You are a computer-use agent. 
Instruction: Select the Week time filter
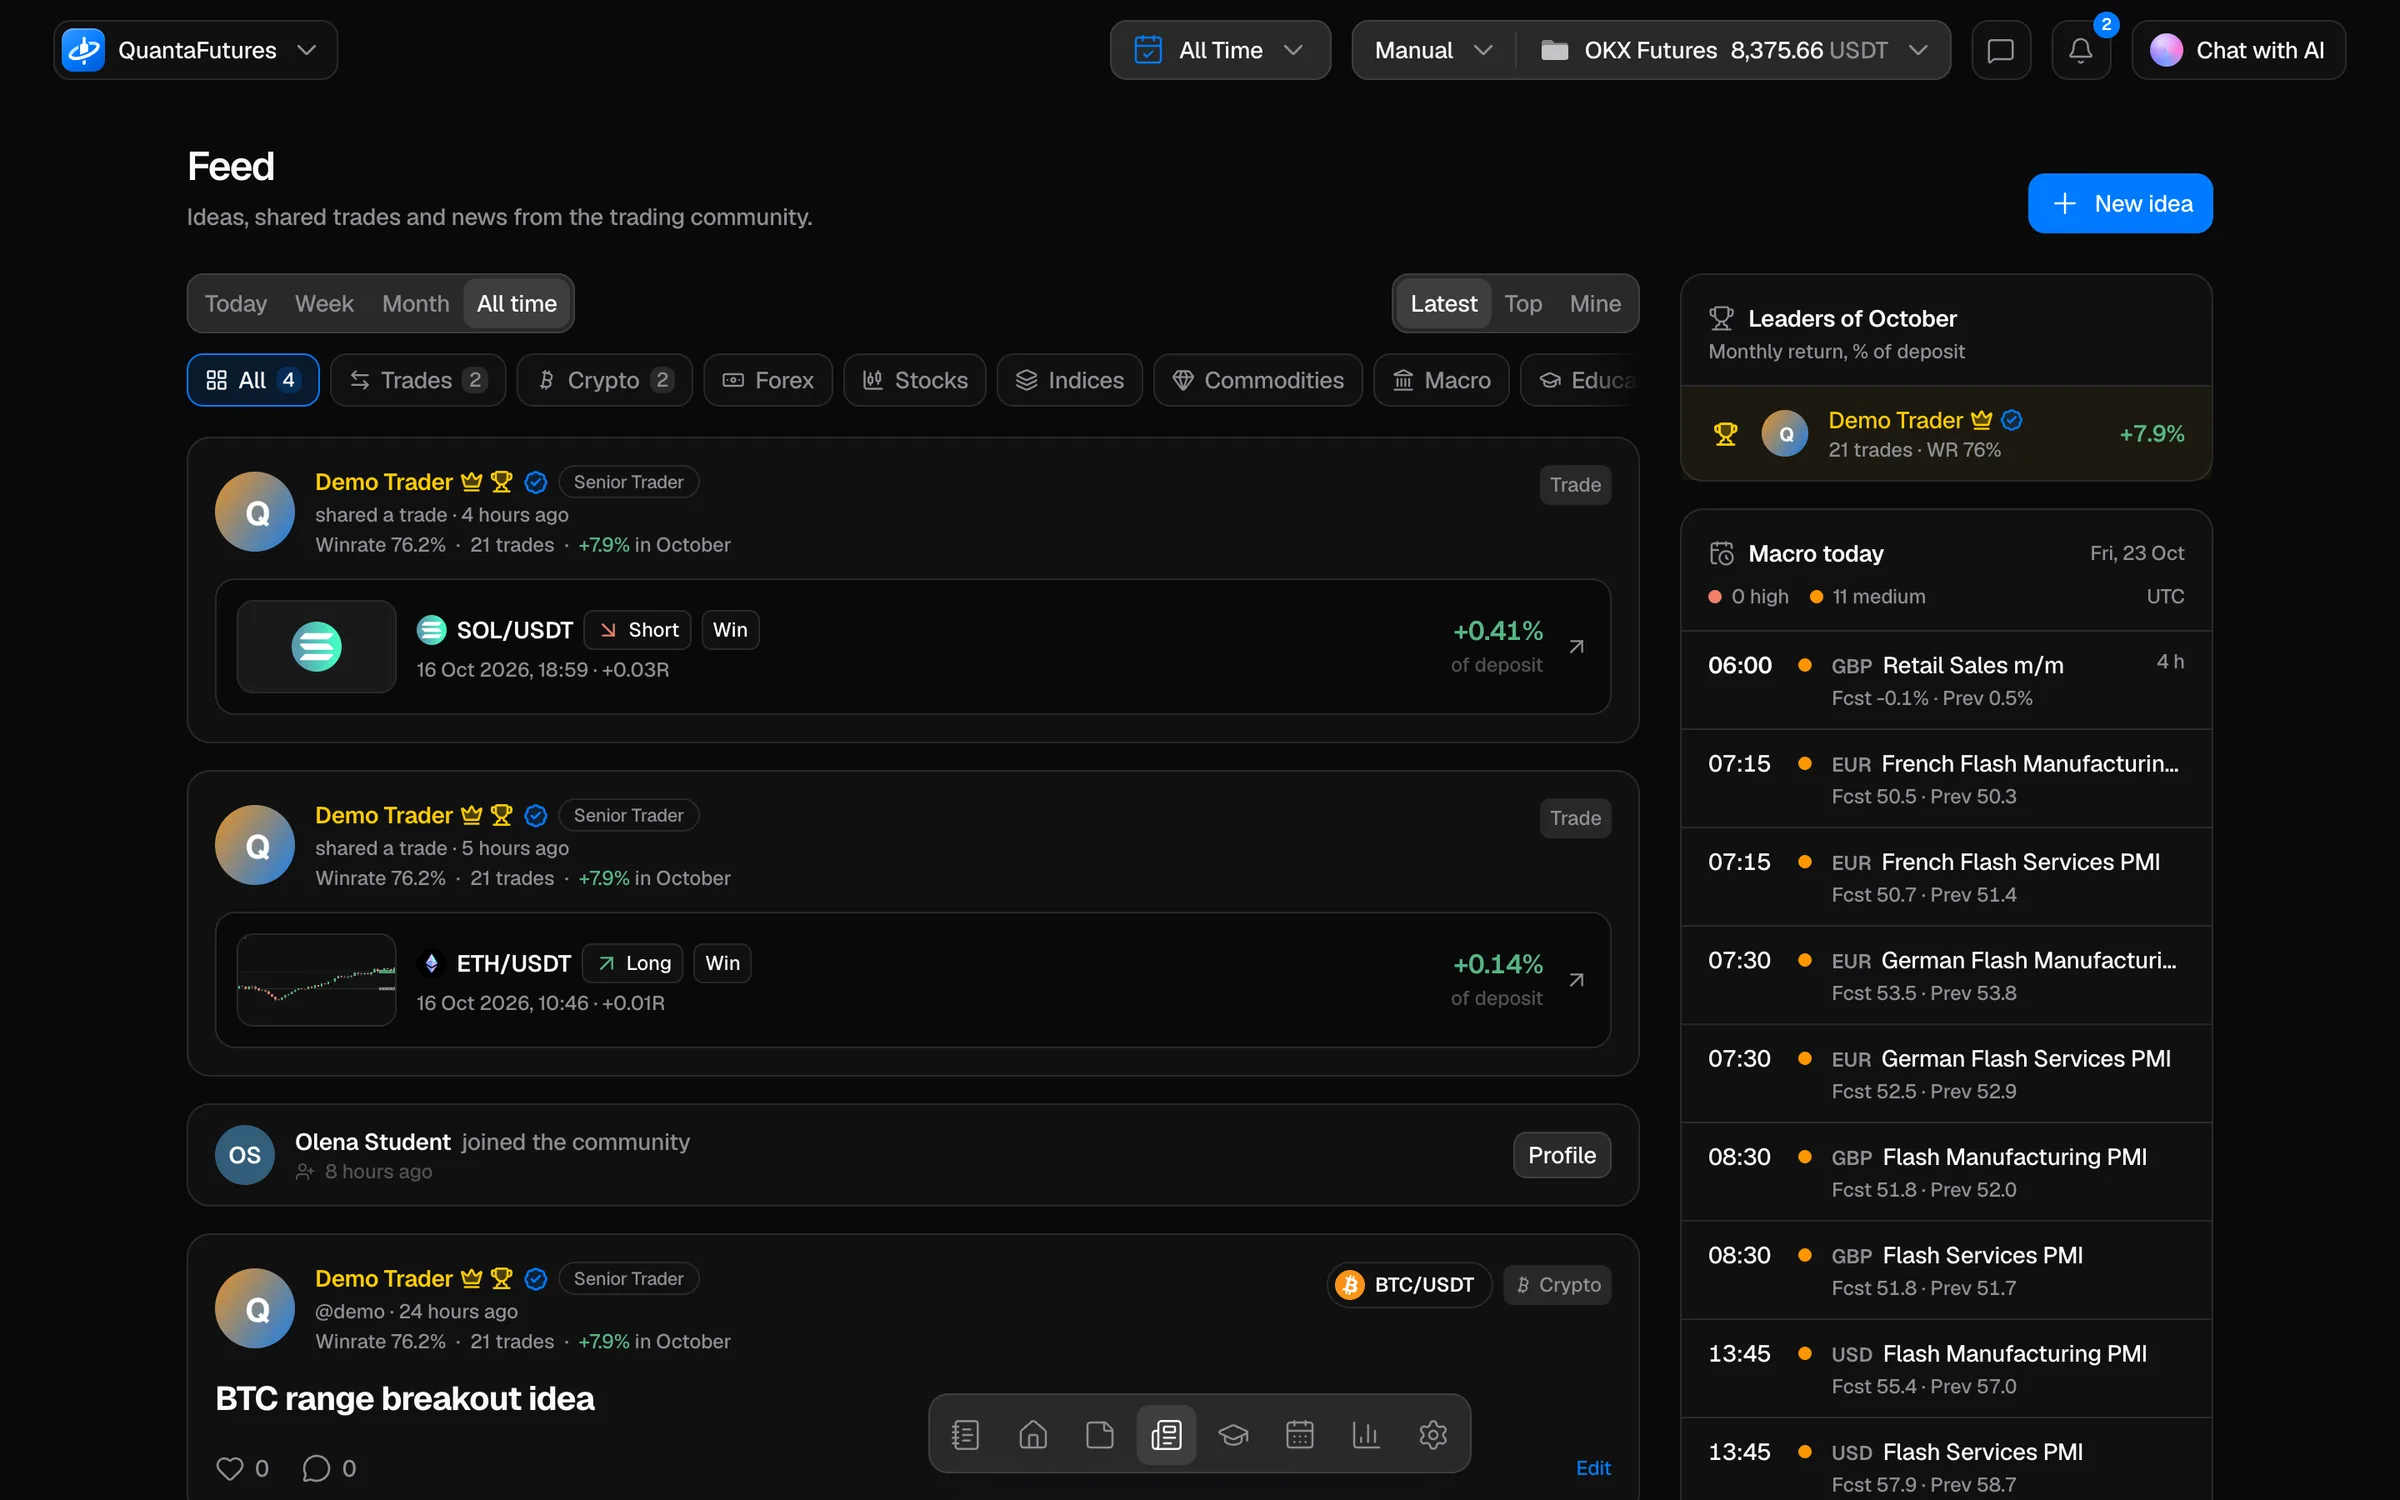[x=324, y=303]
